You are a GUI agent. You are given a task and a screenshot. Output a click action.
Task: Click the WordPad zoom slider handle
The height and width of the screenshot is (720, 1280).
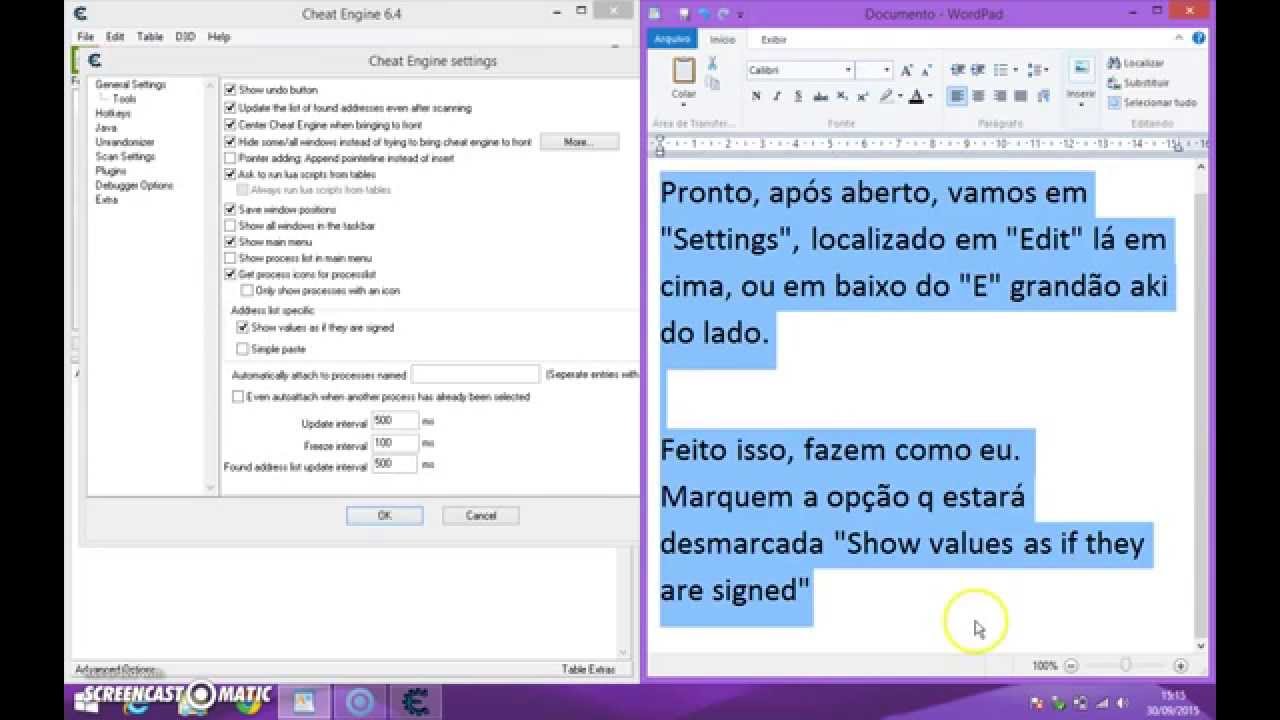tap(1126, 665)
